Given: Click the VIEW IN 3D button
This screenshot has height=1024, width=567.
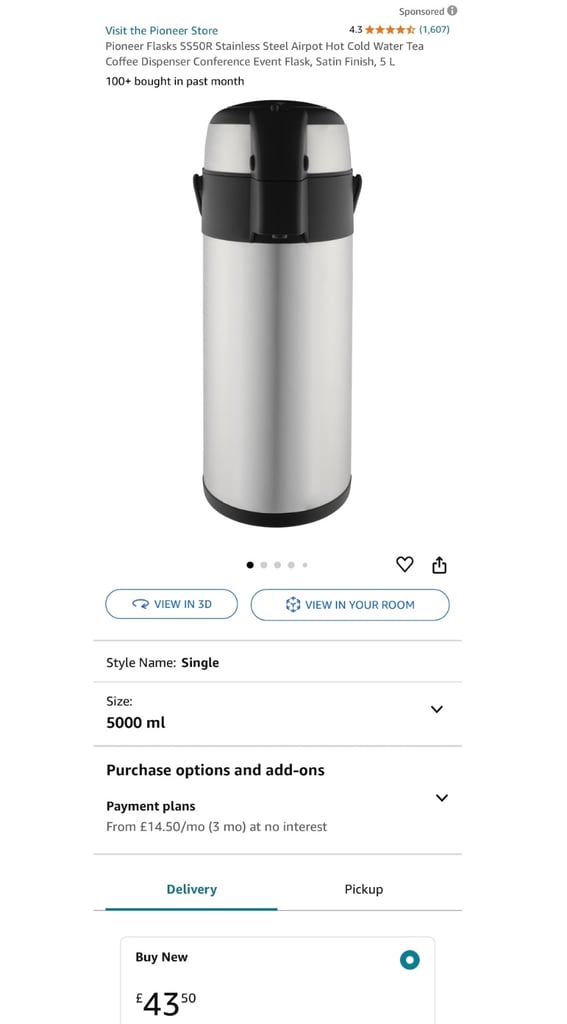Looking at the screenshot, I should [172, 604].
